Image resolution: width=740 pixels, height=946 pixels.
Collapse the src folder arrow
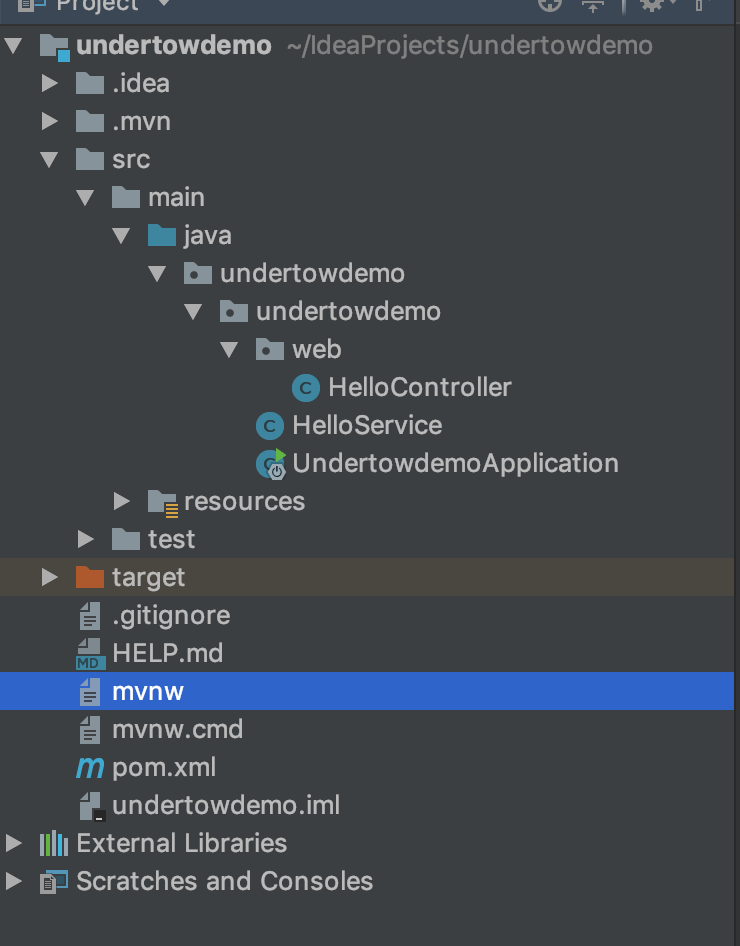(x=50, y=160)
